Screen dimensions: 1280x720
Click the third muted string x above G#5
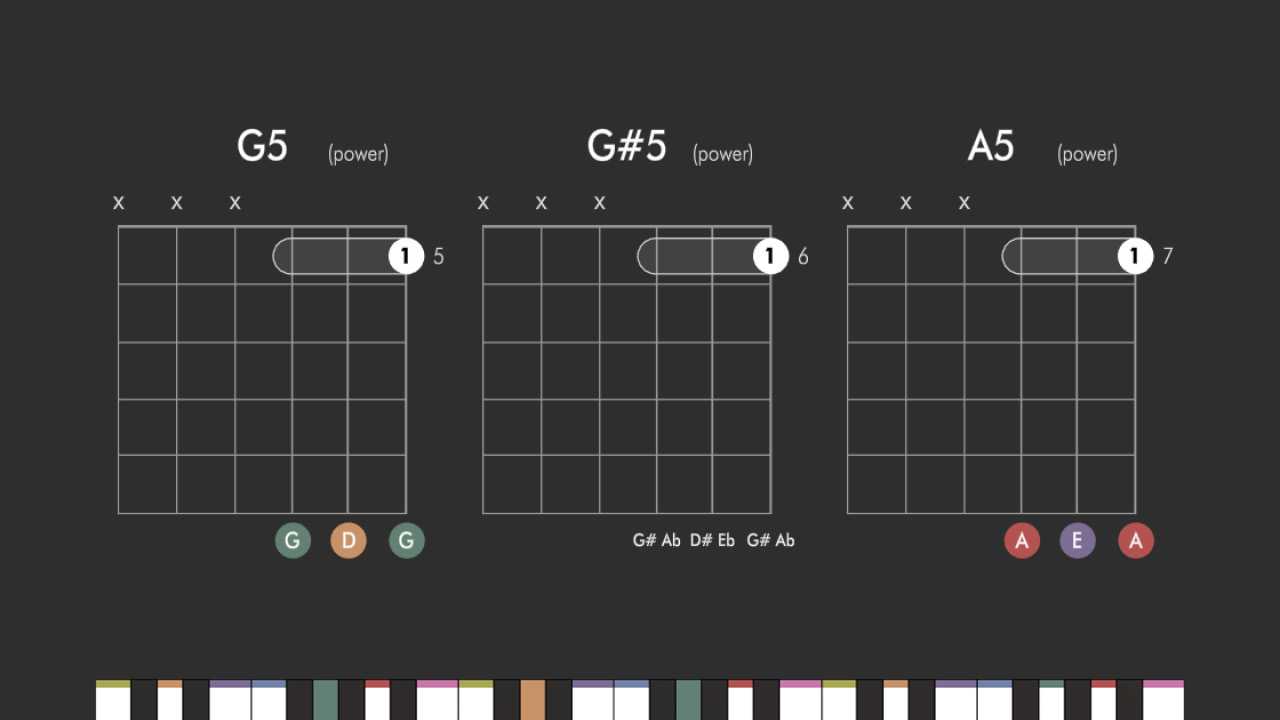point(600,203)
